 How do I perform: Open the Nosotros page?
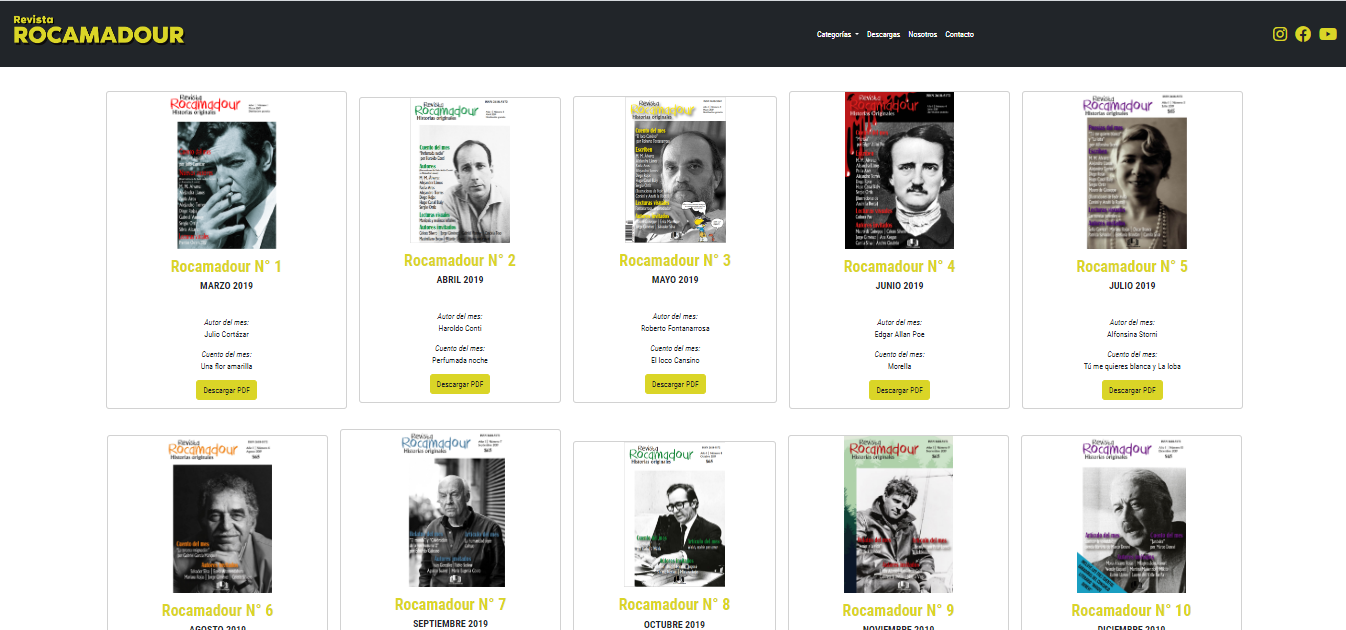[923, 34]
